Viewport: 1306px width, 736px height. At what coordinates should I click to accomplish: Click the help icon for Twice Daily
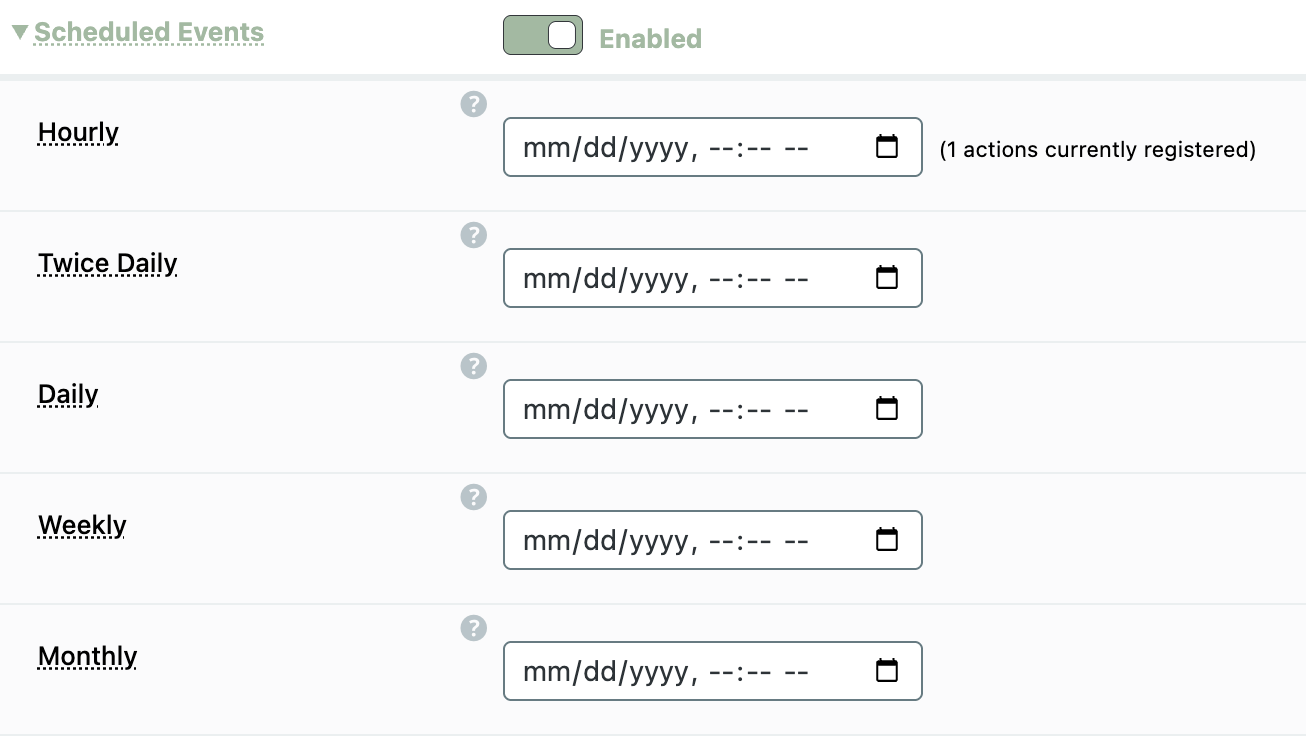(x=473, y=235)
